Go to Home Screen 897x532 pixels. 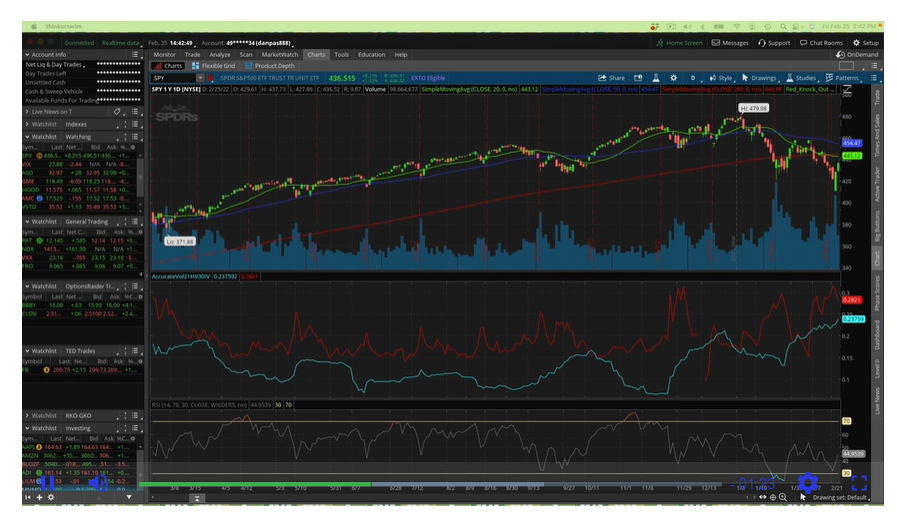pyautogui.click(x=679, y=43)
